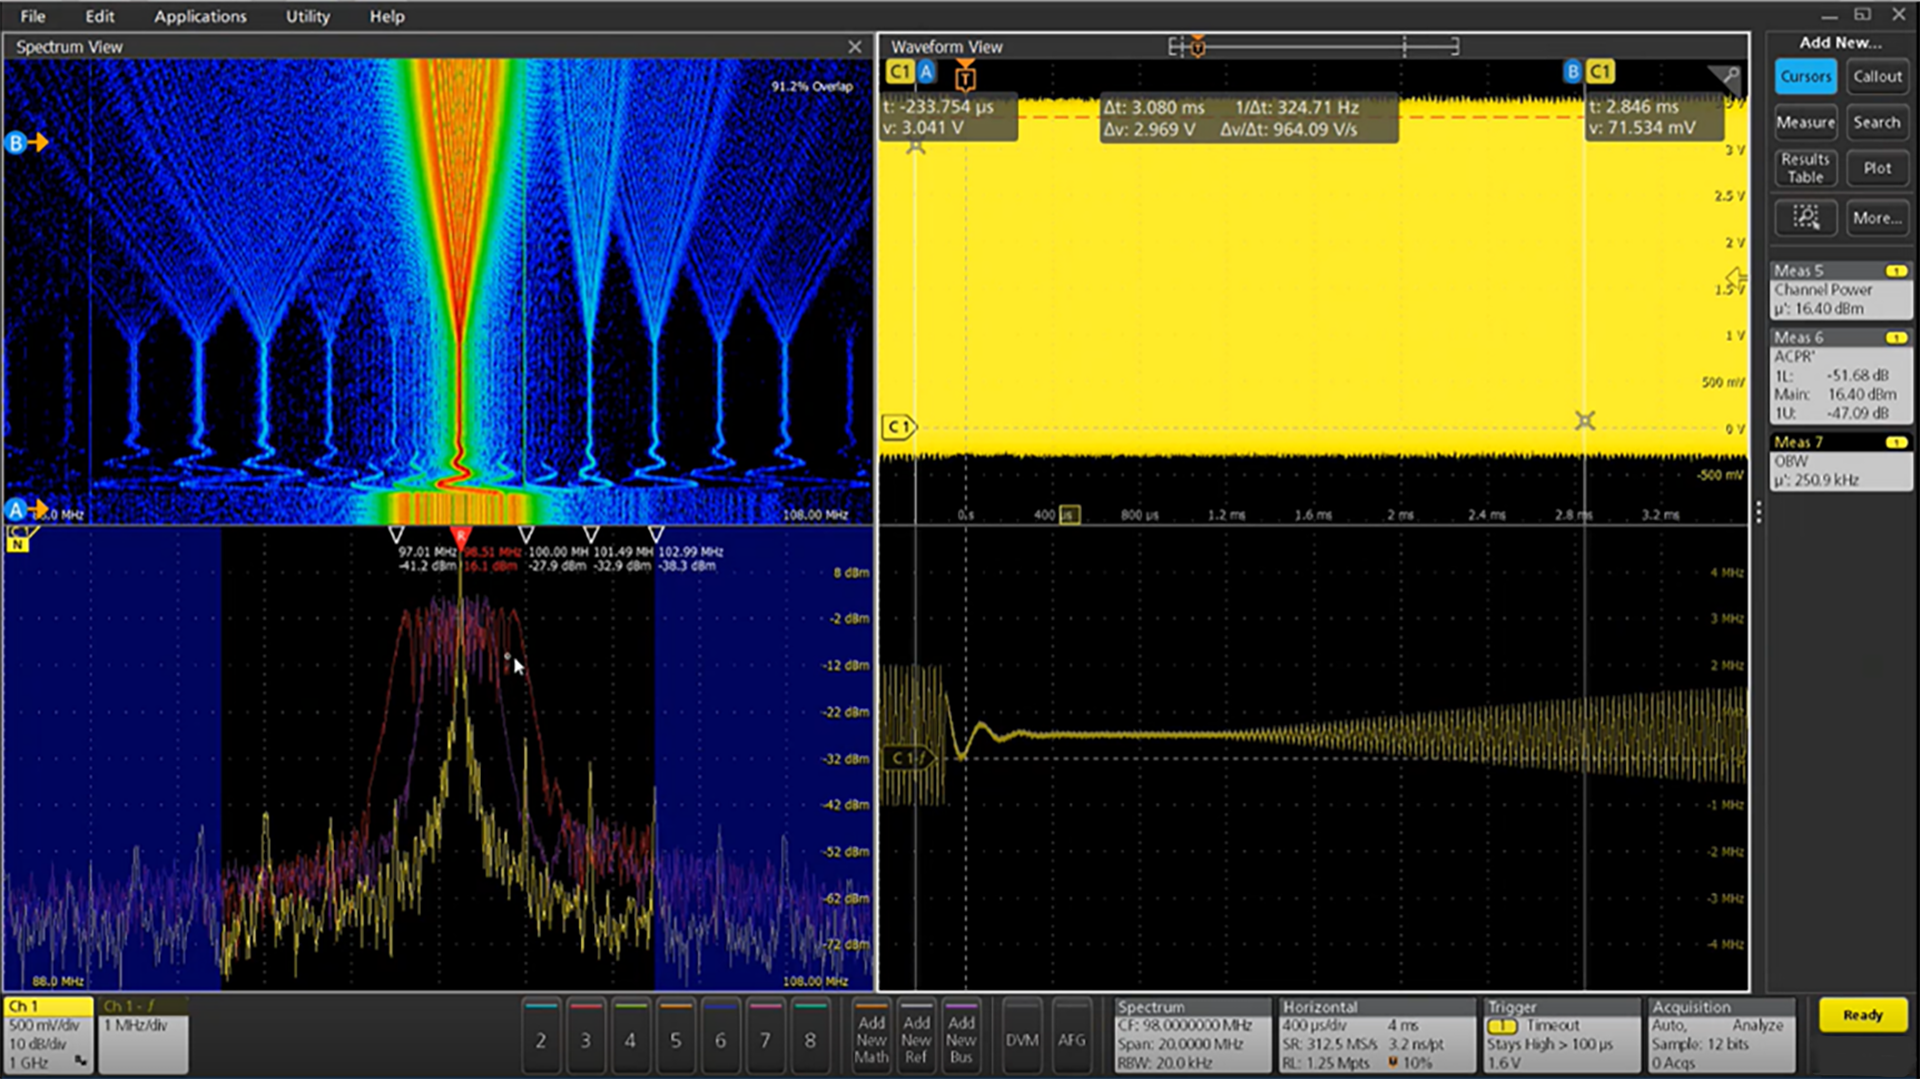
Task: Add a new Bus waveform
Action: (x=961, y=1039)
